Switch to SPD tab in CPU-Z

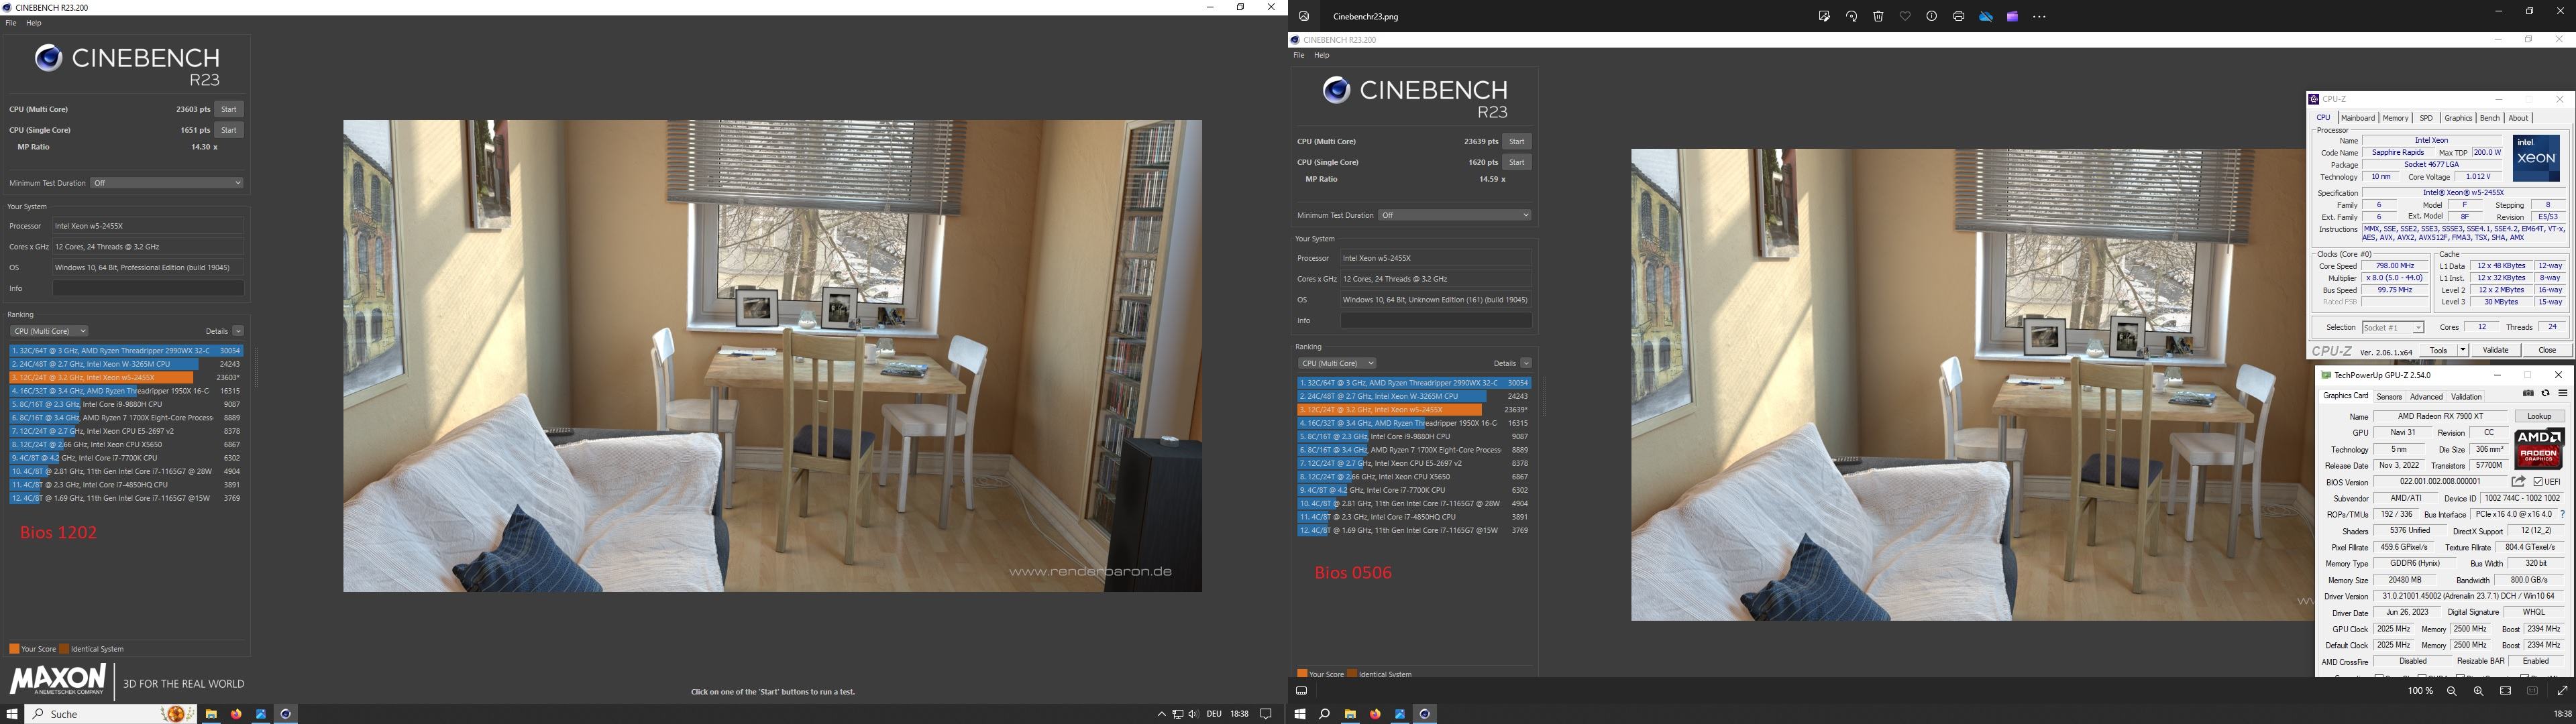2426,118
